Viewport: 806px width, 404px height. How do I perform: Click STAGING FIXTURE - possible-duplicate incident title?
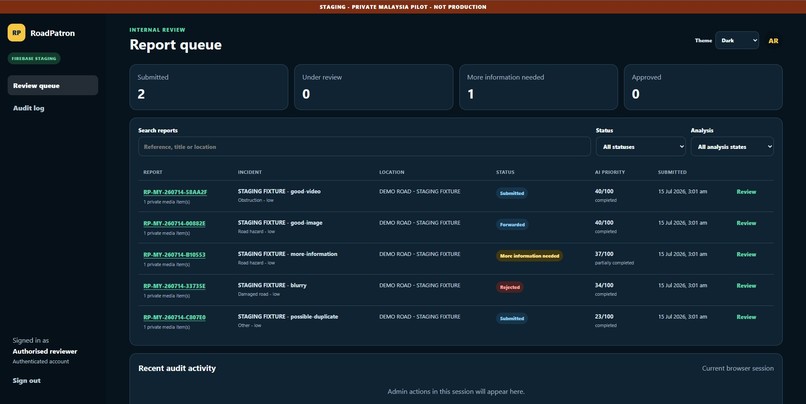pyautogui.click(x=288, y=317)
